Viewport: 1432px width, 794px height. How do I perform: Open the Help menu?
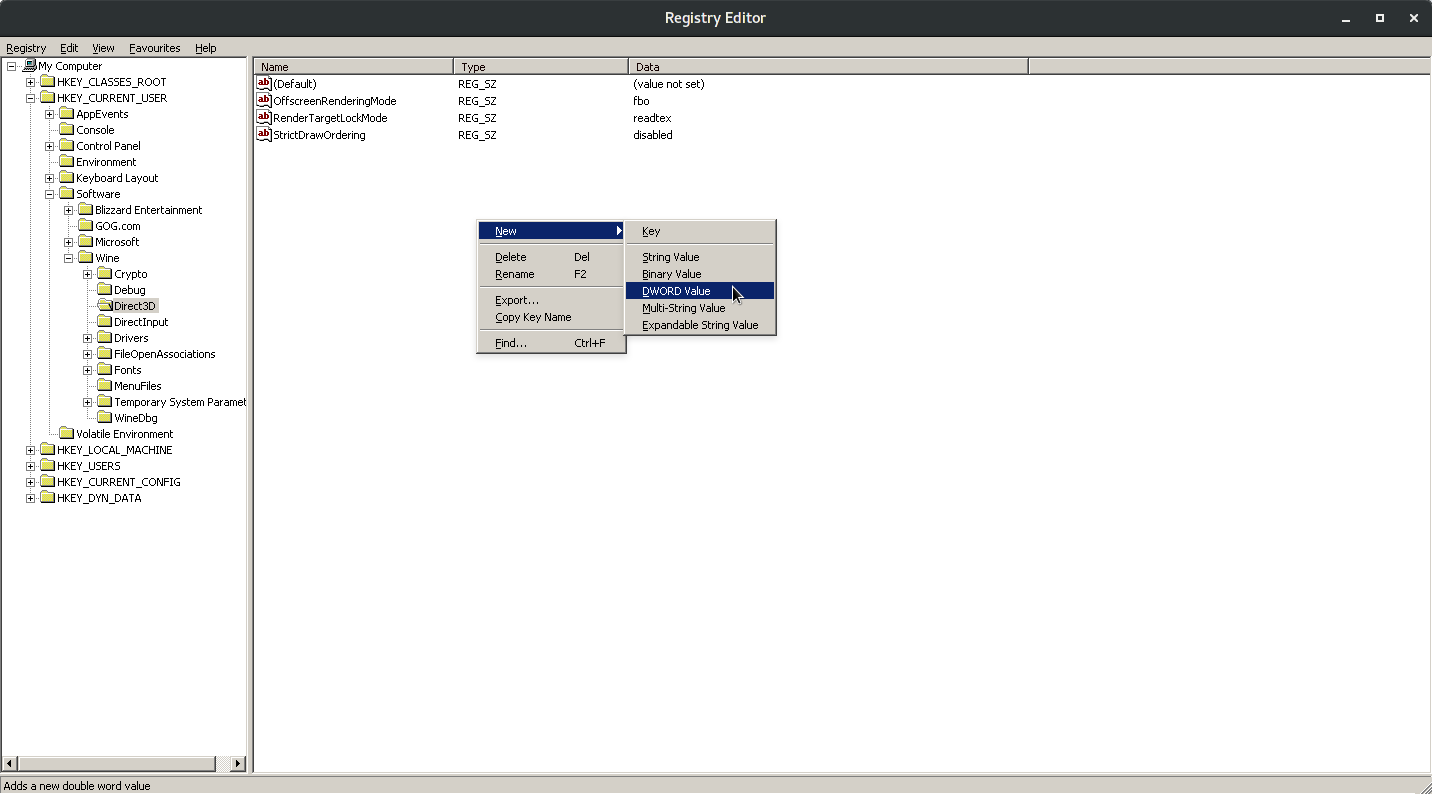[205, 48]
